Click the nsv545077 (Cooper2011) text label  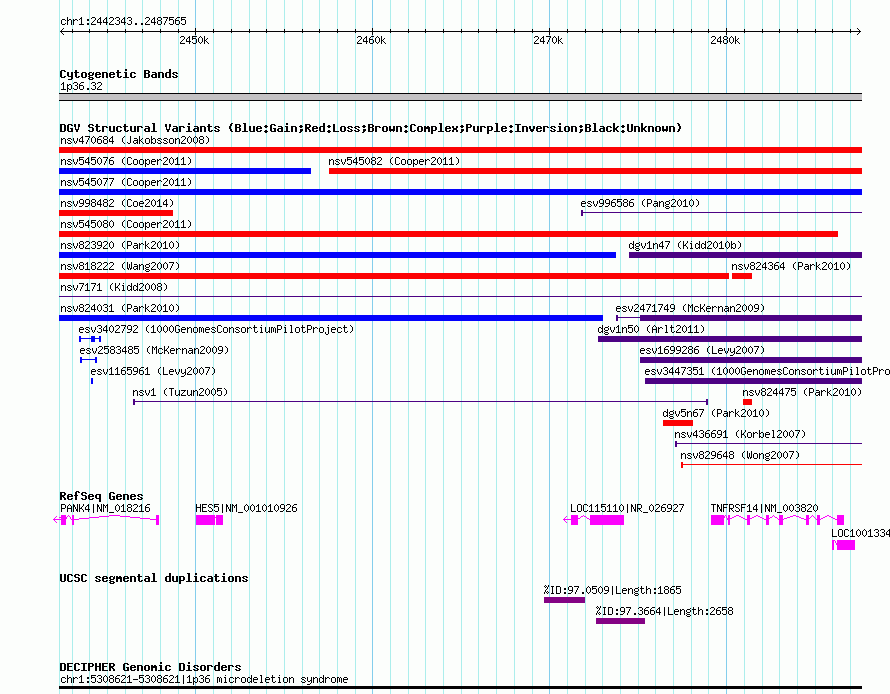(x=126, y=182)
